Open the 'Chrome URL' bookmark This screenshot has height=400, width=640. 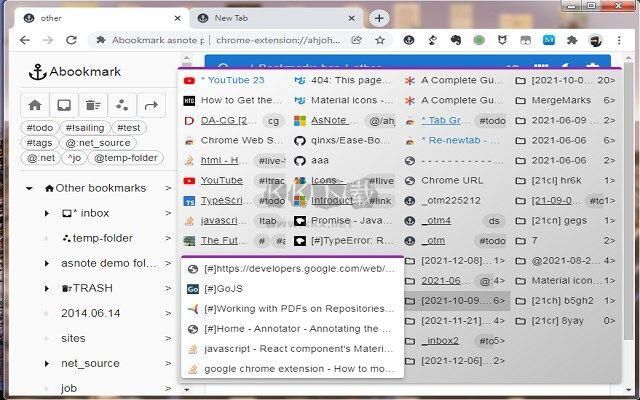tap(454, 180)
